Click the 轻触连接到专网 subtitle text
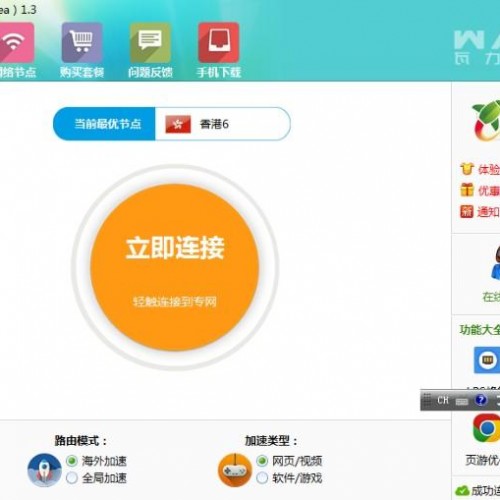The image size is (500, 500). [x=175, y=302]
